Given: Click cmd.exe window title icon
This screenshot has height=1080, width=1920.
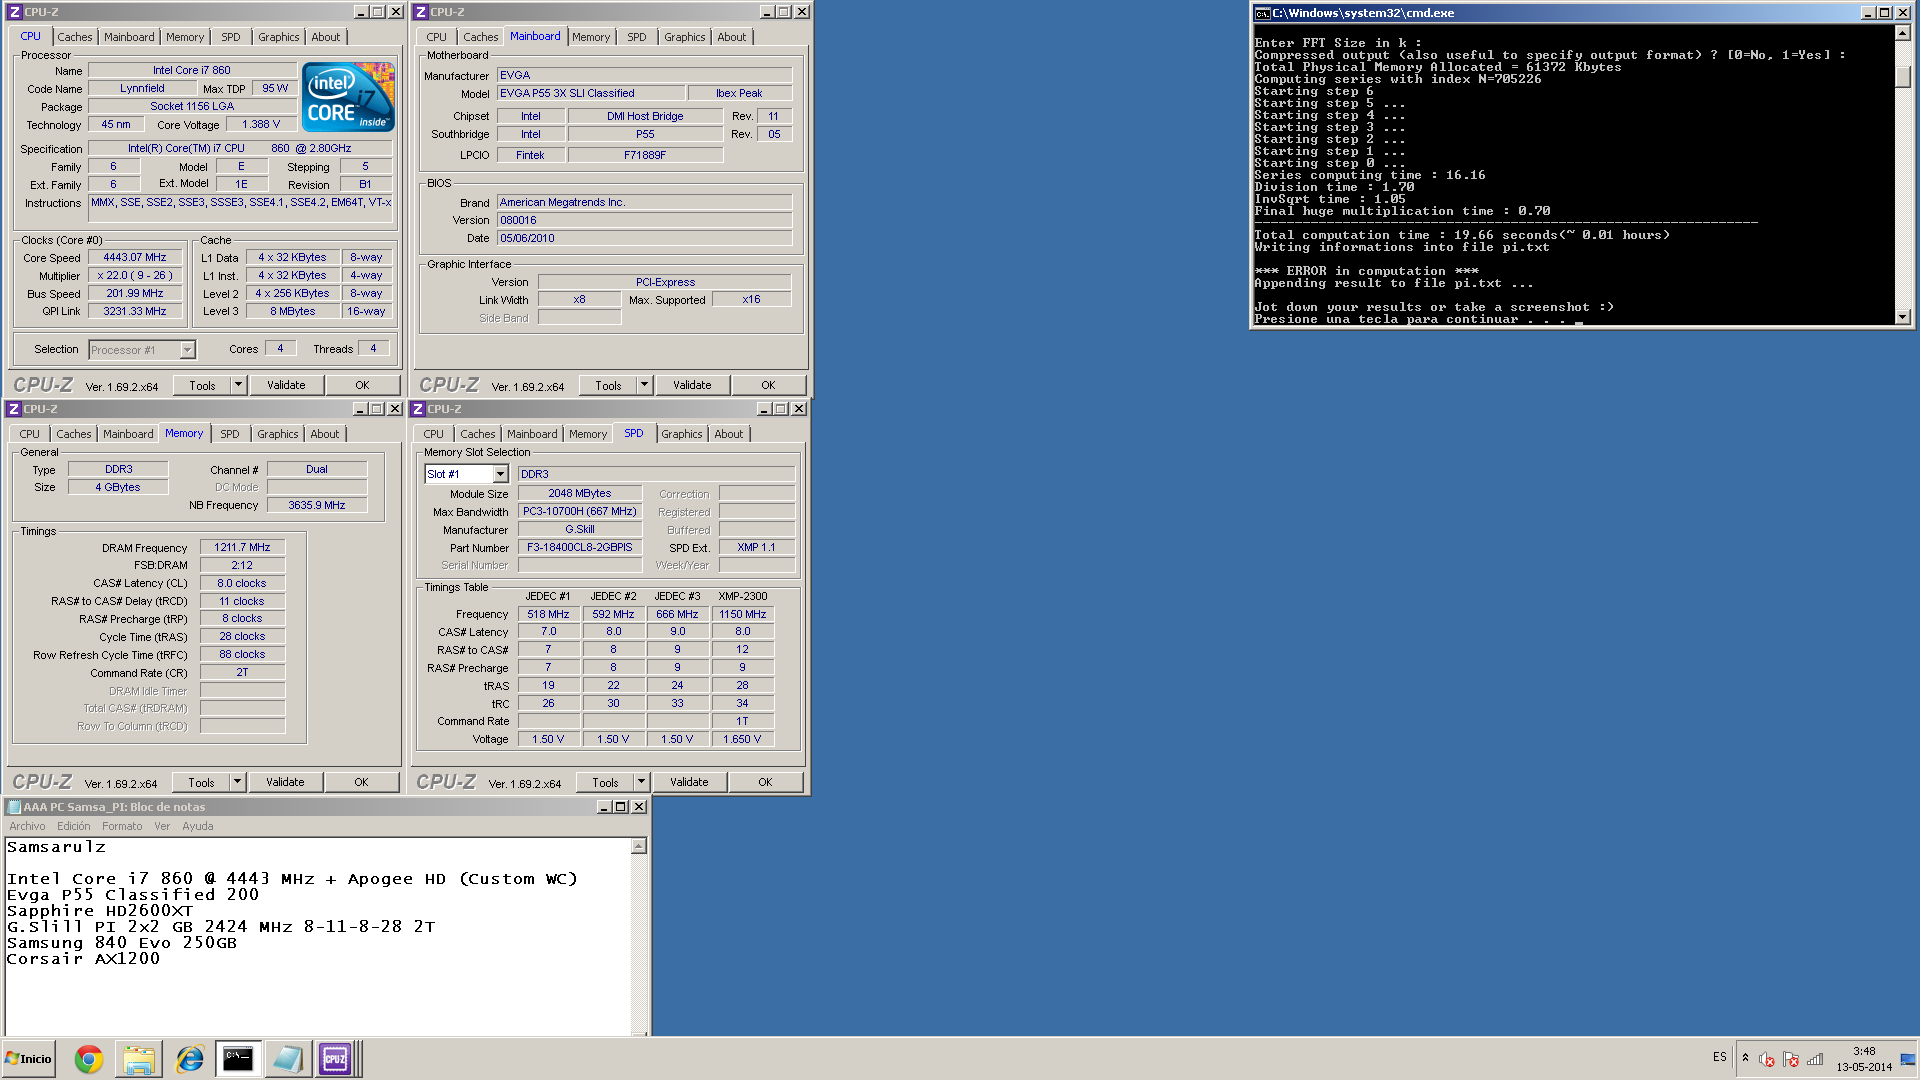Looking at the screenshot, I should tap(1263, 13).
